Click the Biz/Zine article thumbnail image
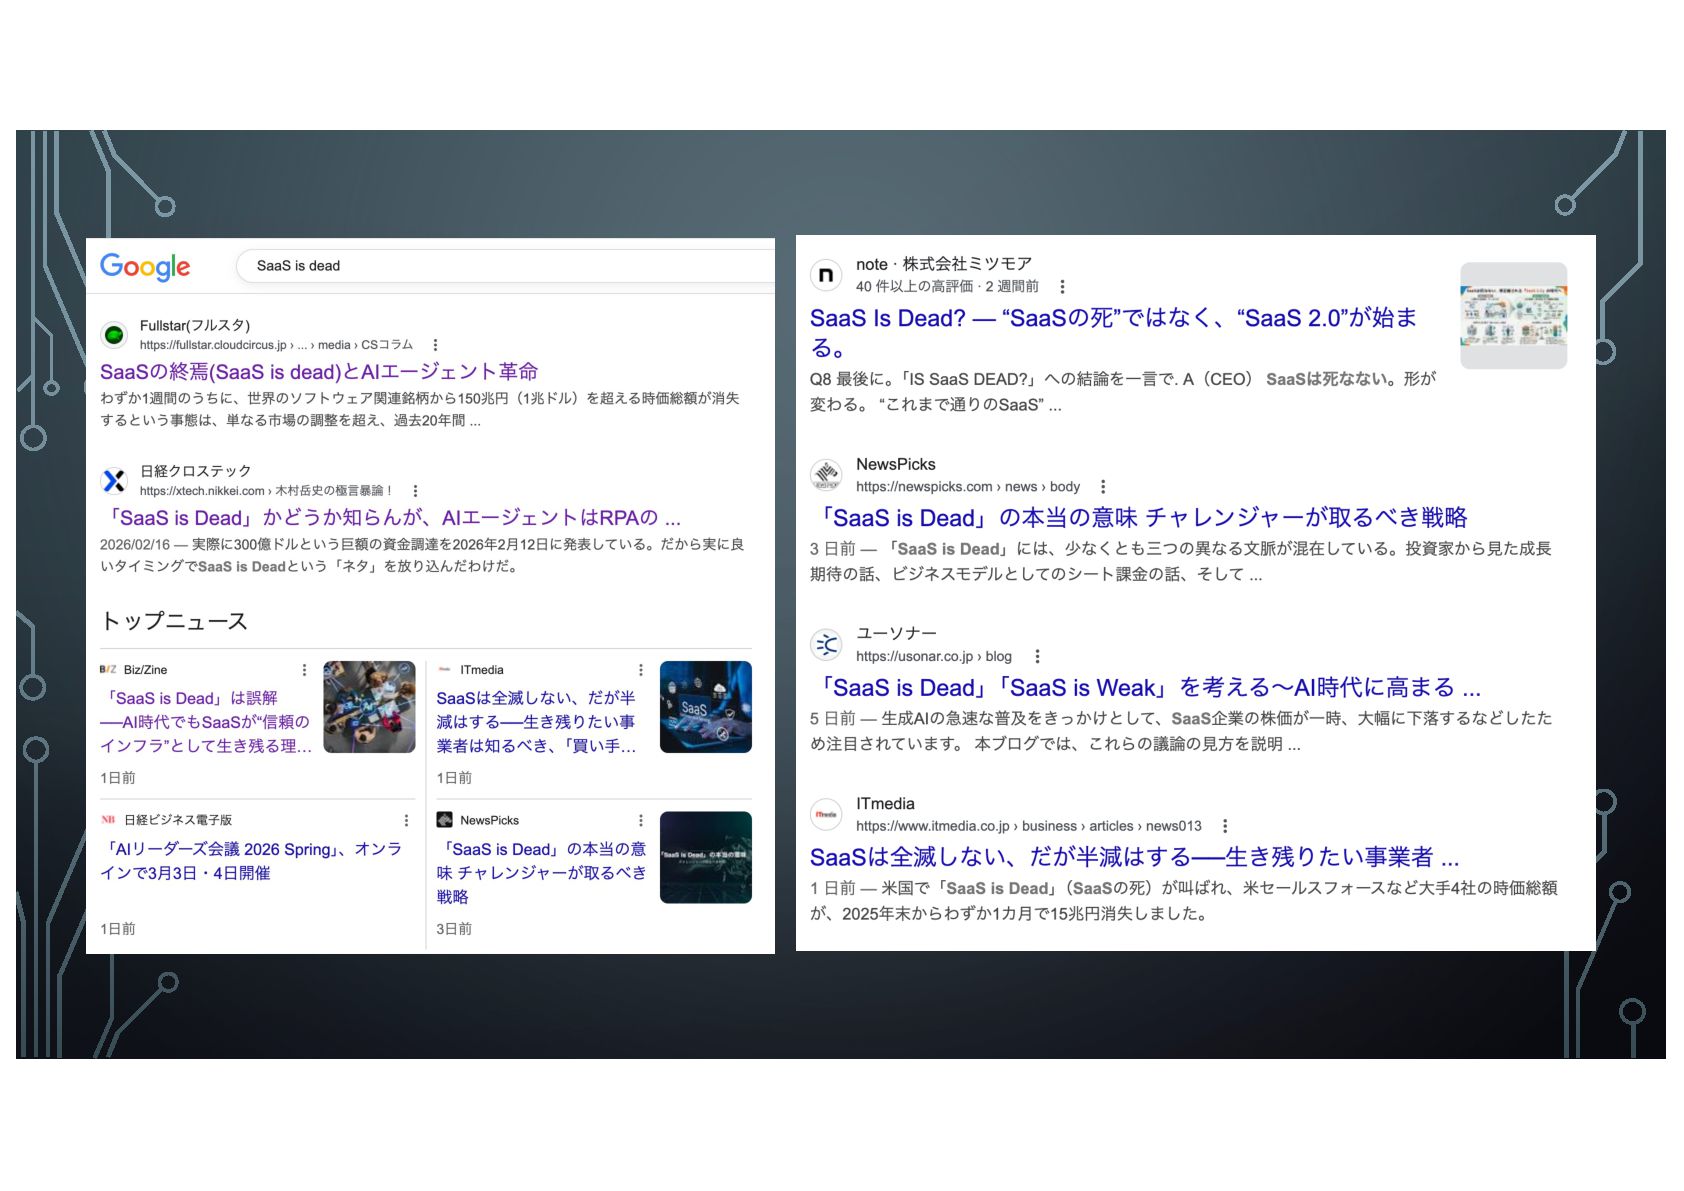The height and width of the screenshot is (1191, 1684). coord(369,707)
